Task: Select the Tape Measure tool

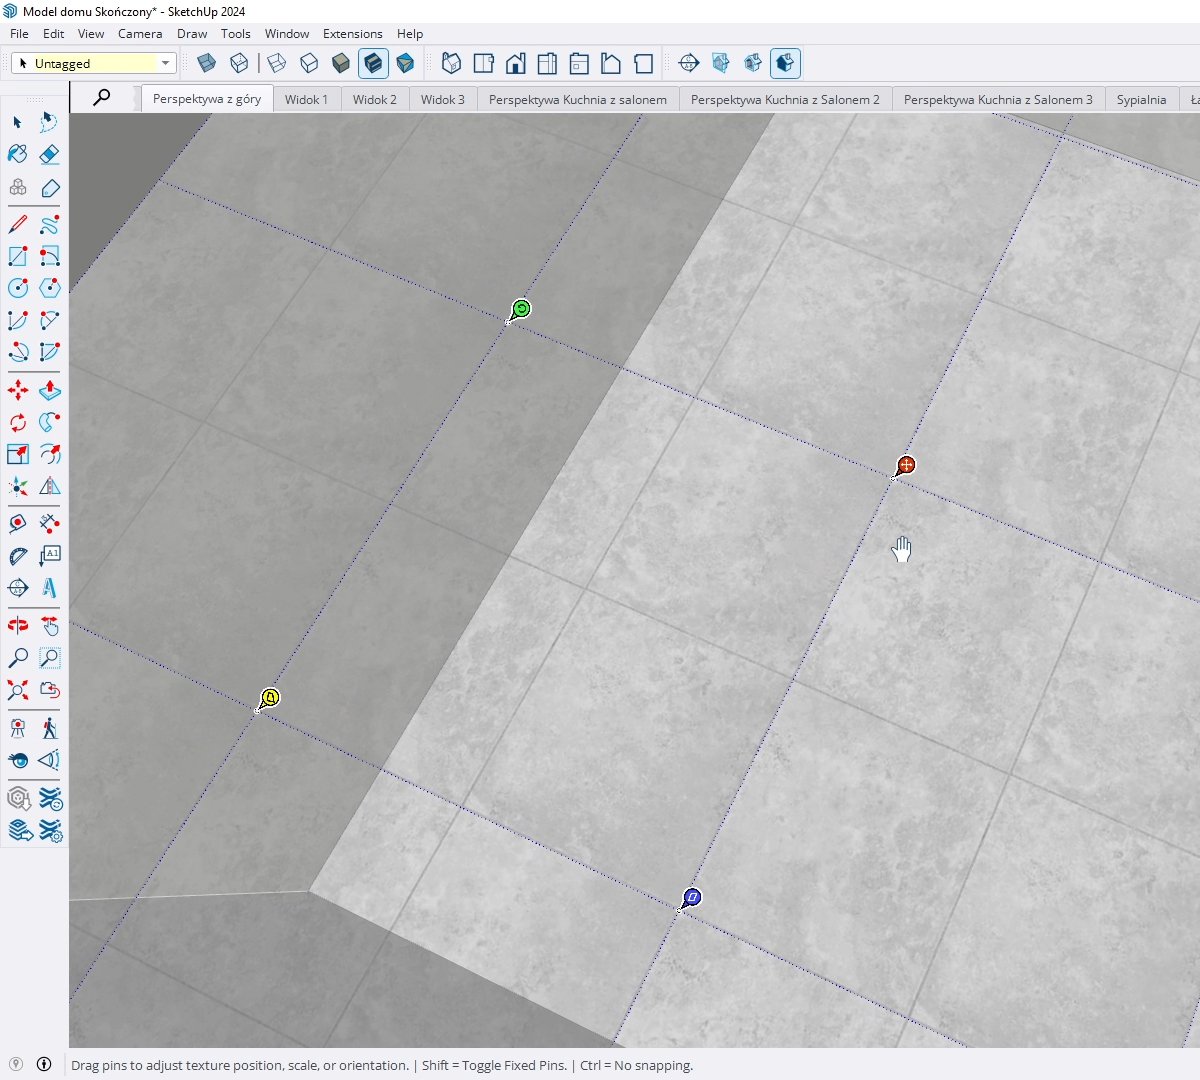Action: [x=16, y=522]
